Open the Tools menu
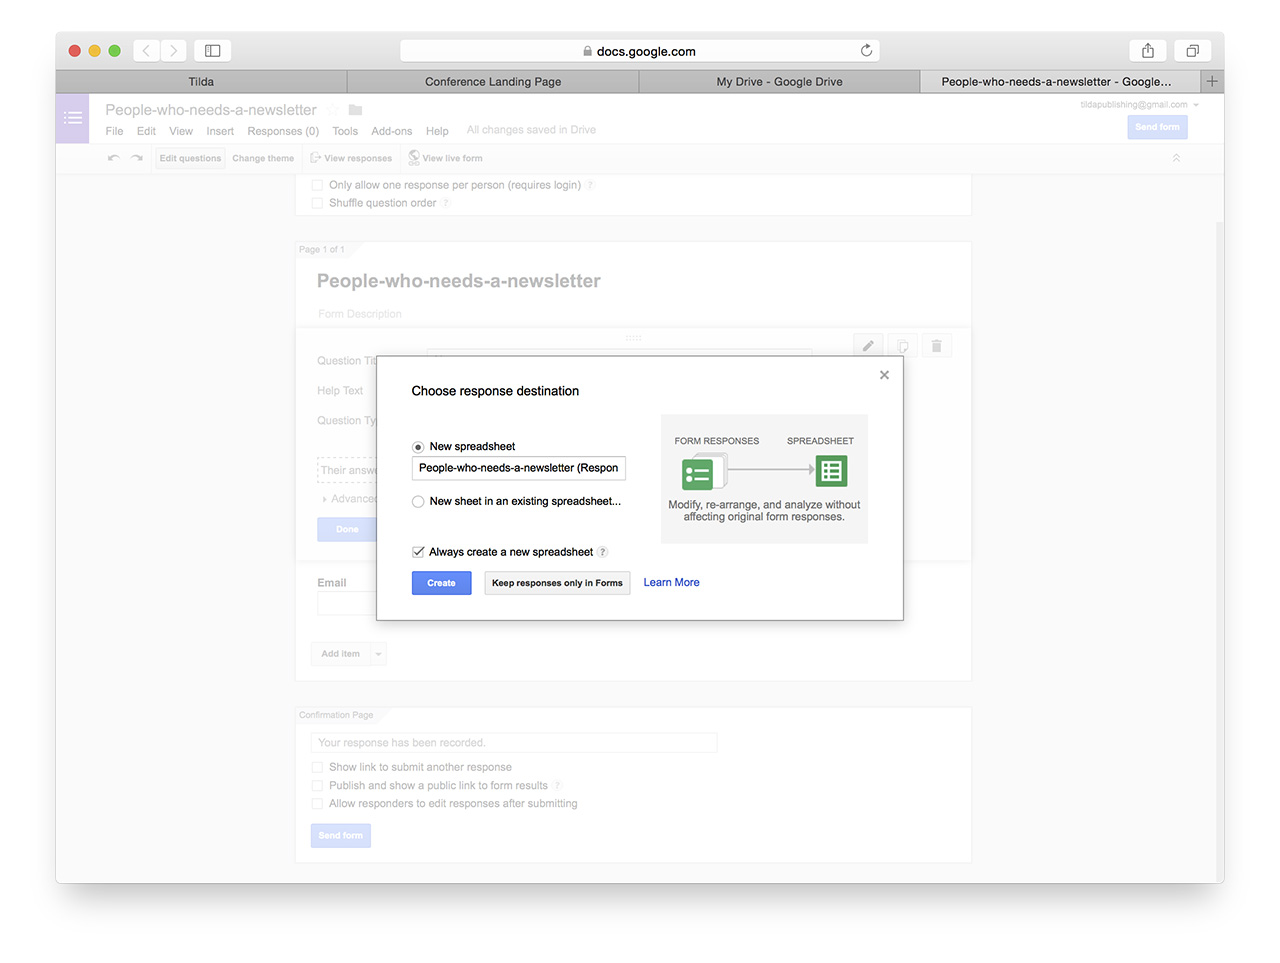 coord(345,131)
